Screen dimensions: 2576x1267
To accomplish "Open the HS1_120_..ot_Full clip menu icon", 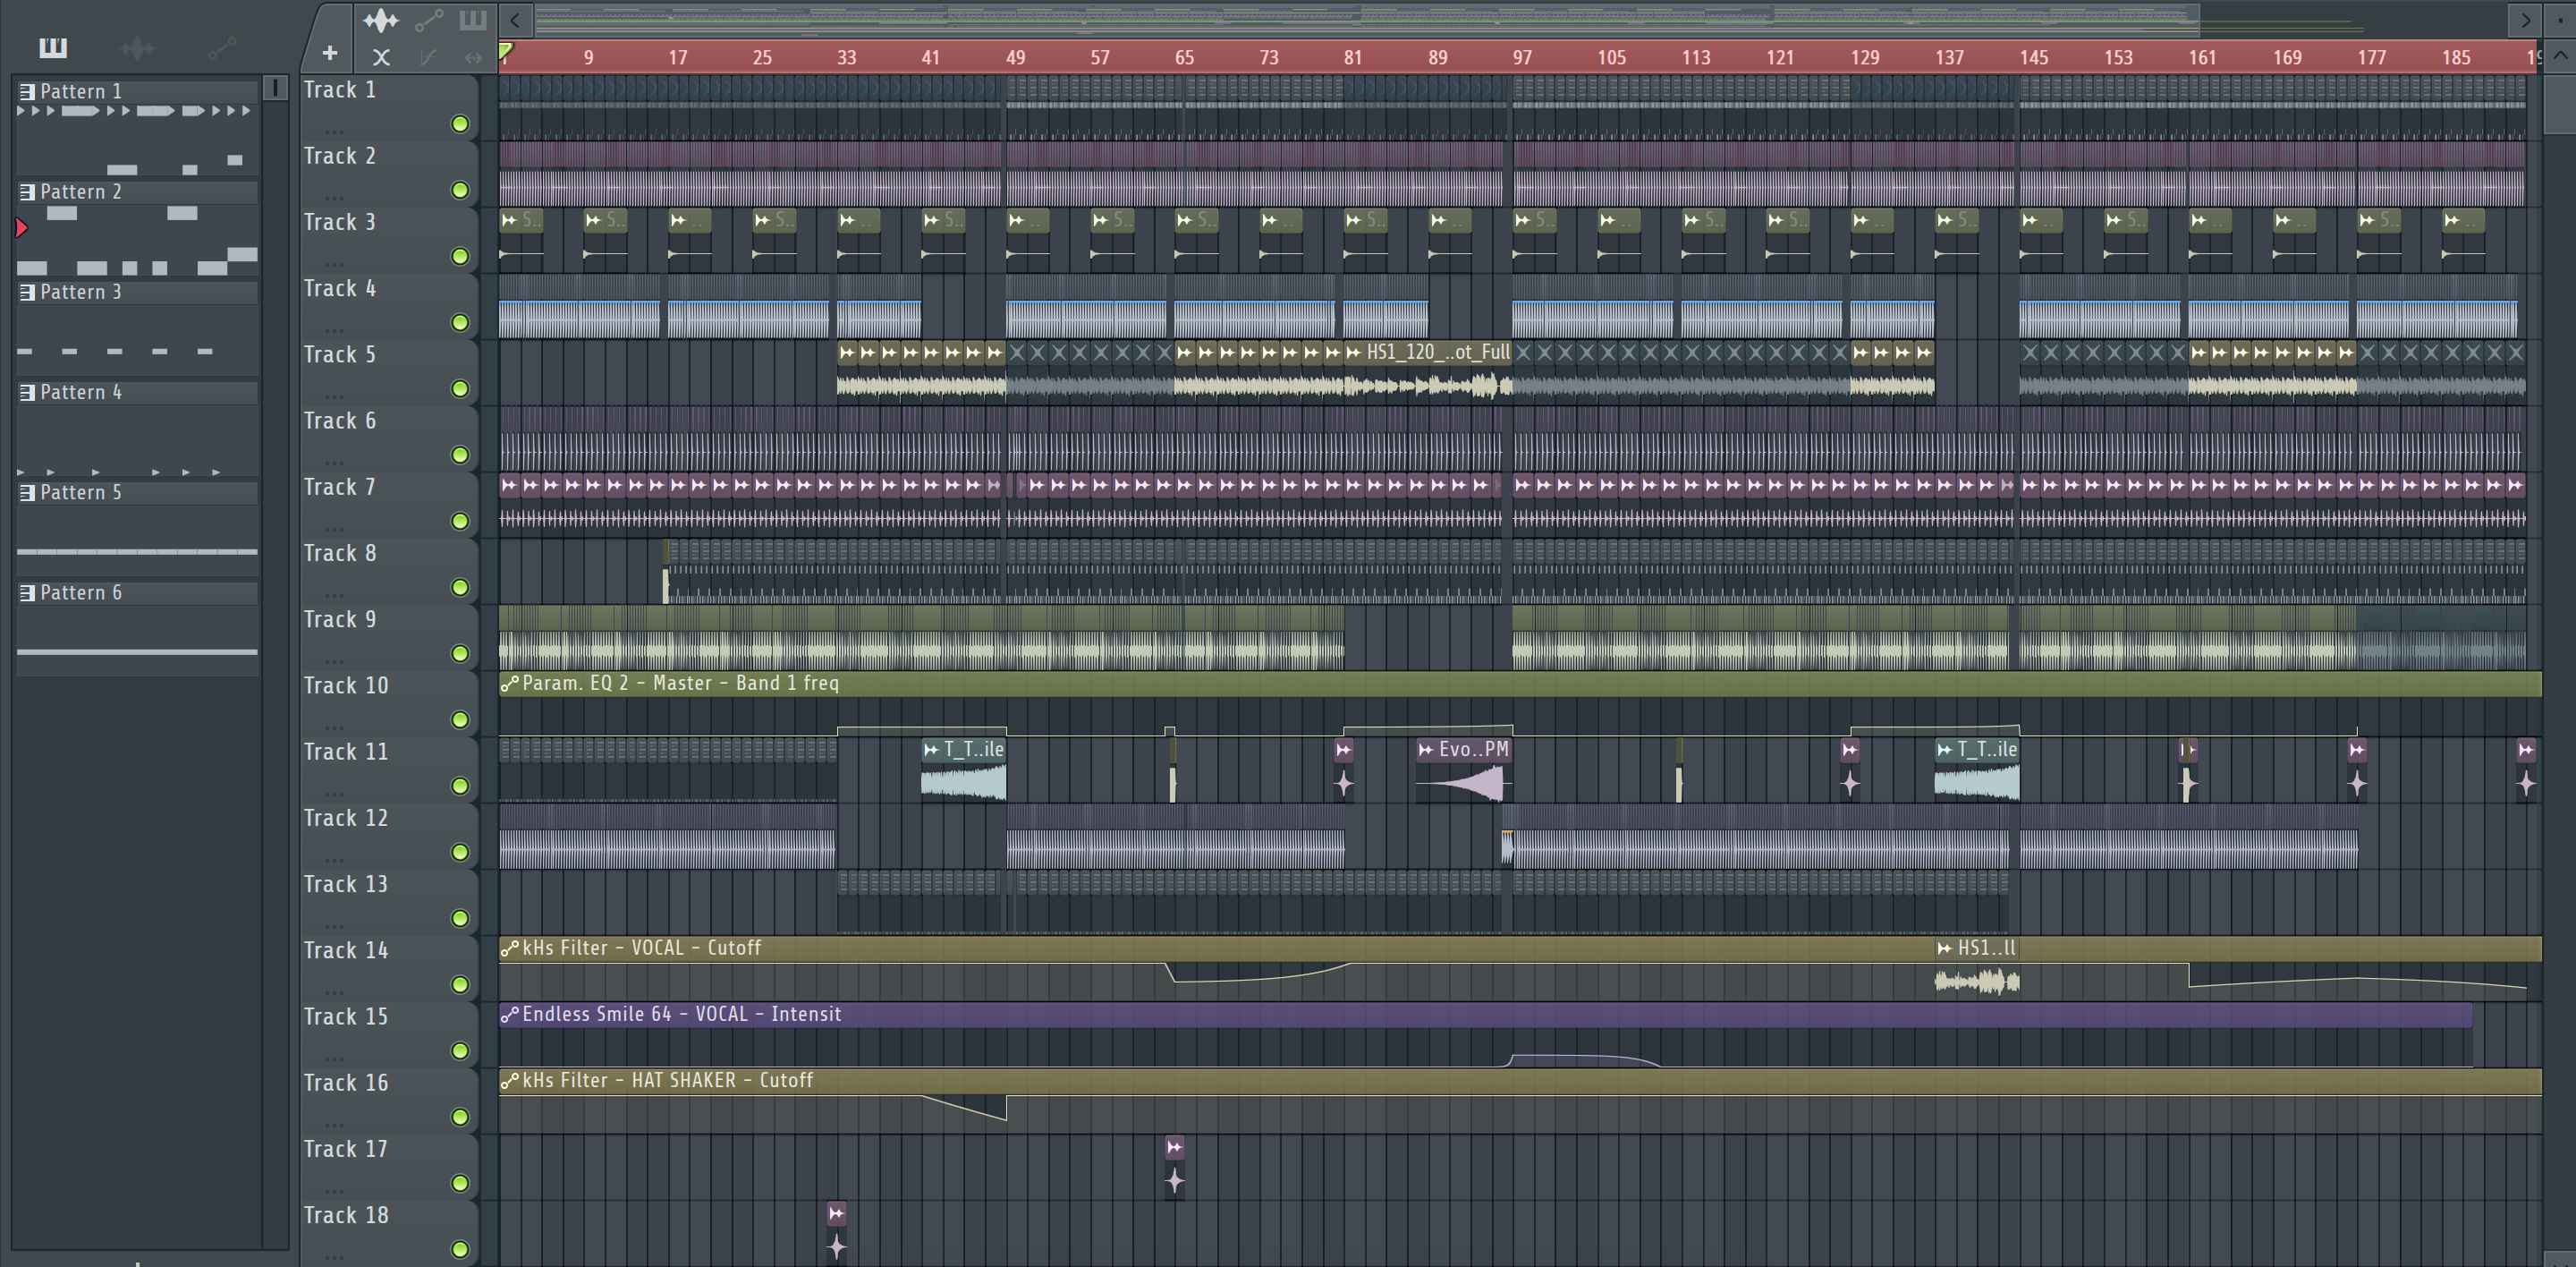I will pyautogui.click(x=1354, y=352).
